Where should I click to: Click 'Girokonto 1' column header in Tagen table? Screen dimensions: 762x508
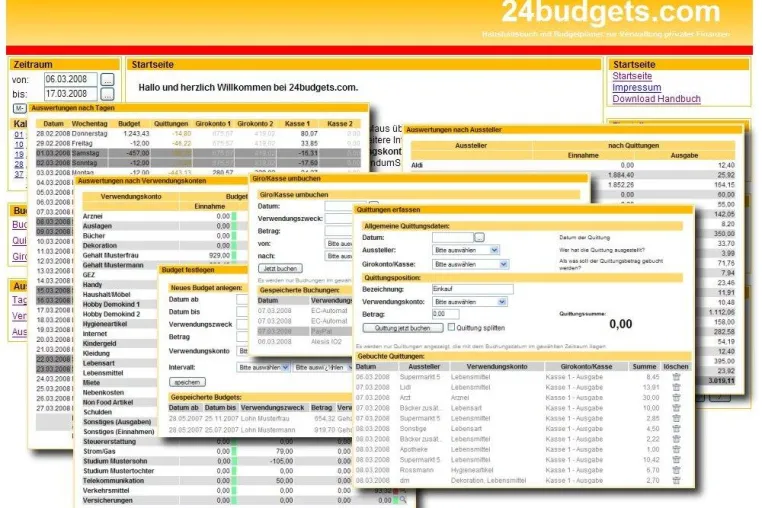[213, 123]
